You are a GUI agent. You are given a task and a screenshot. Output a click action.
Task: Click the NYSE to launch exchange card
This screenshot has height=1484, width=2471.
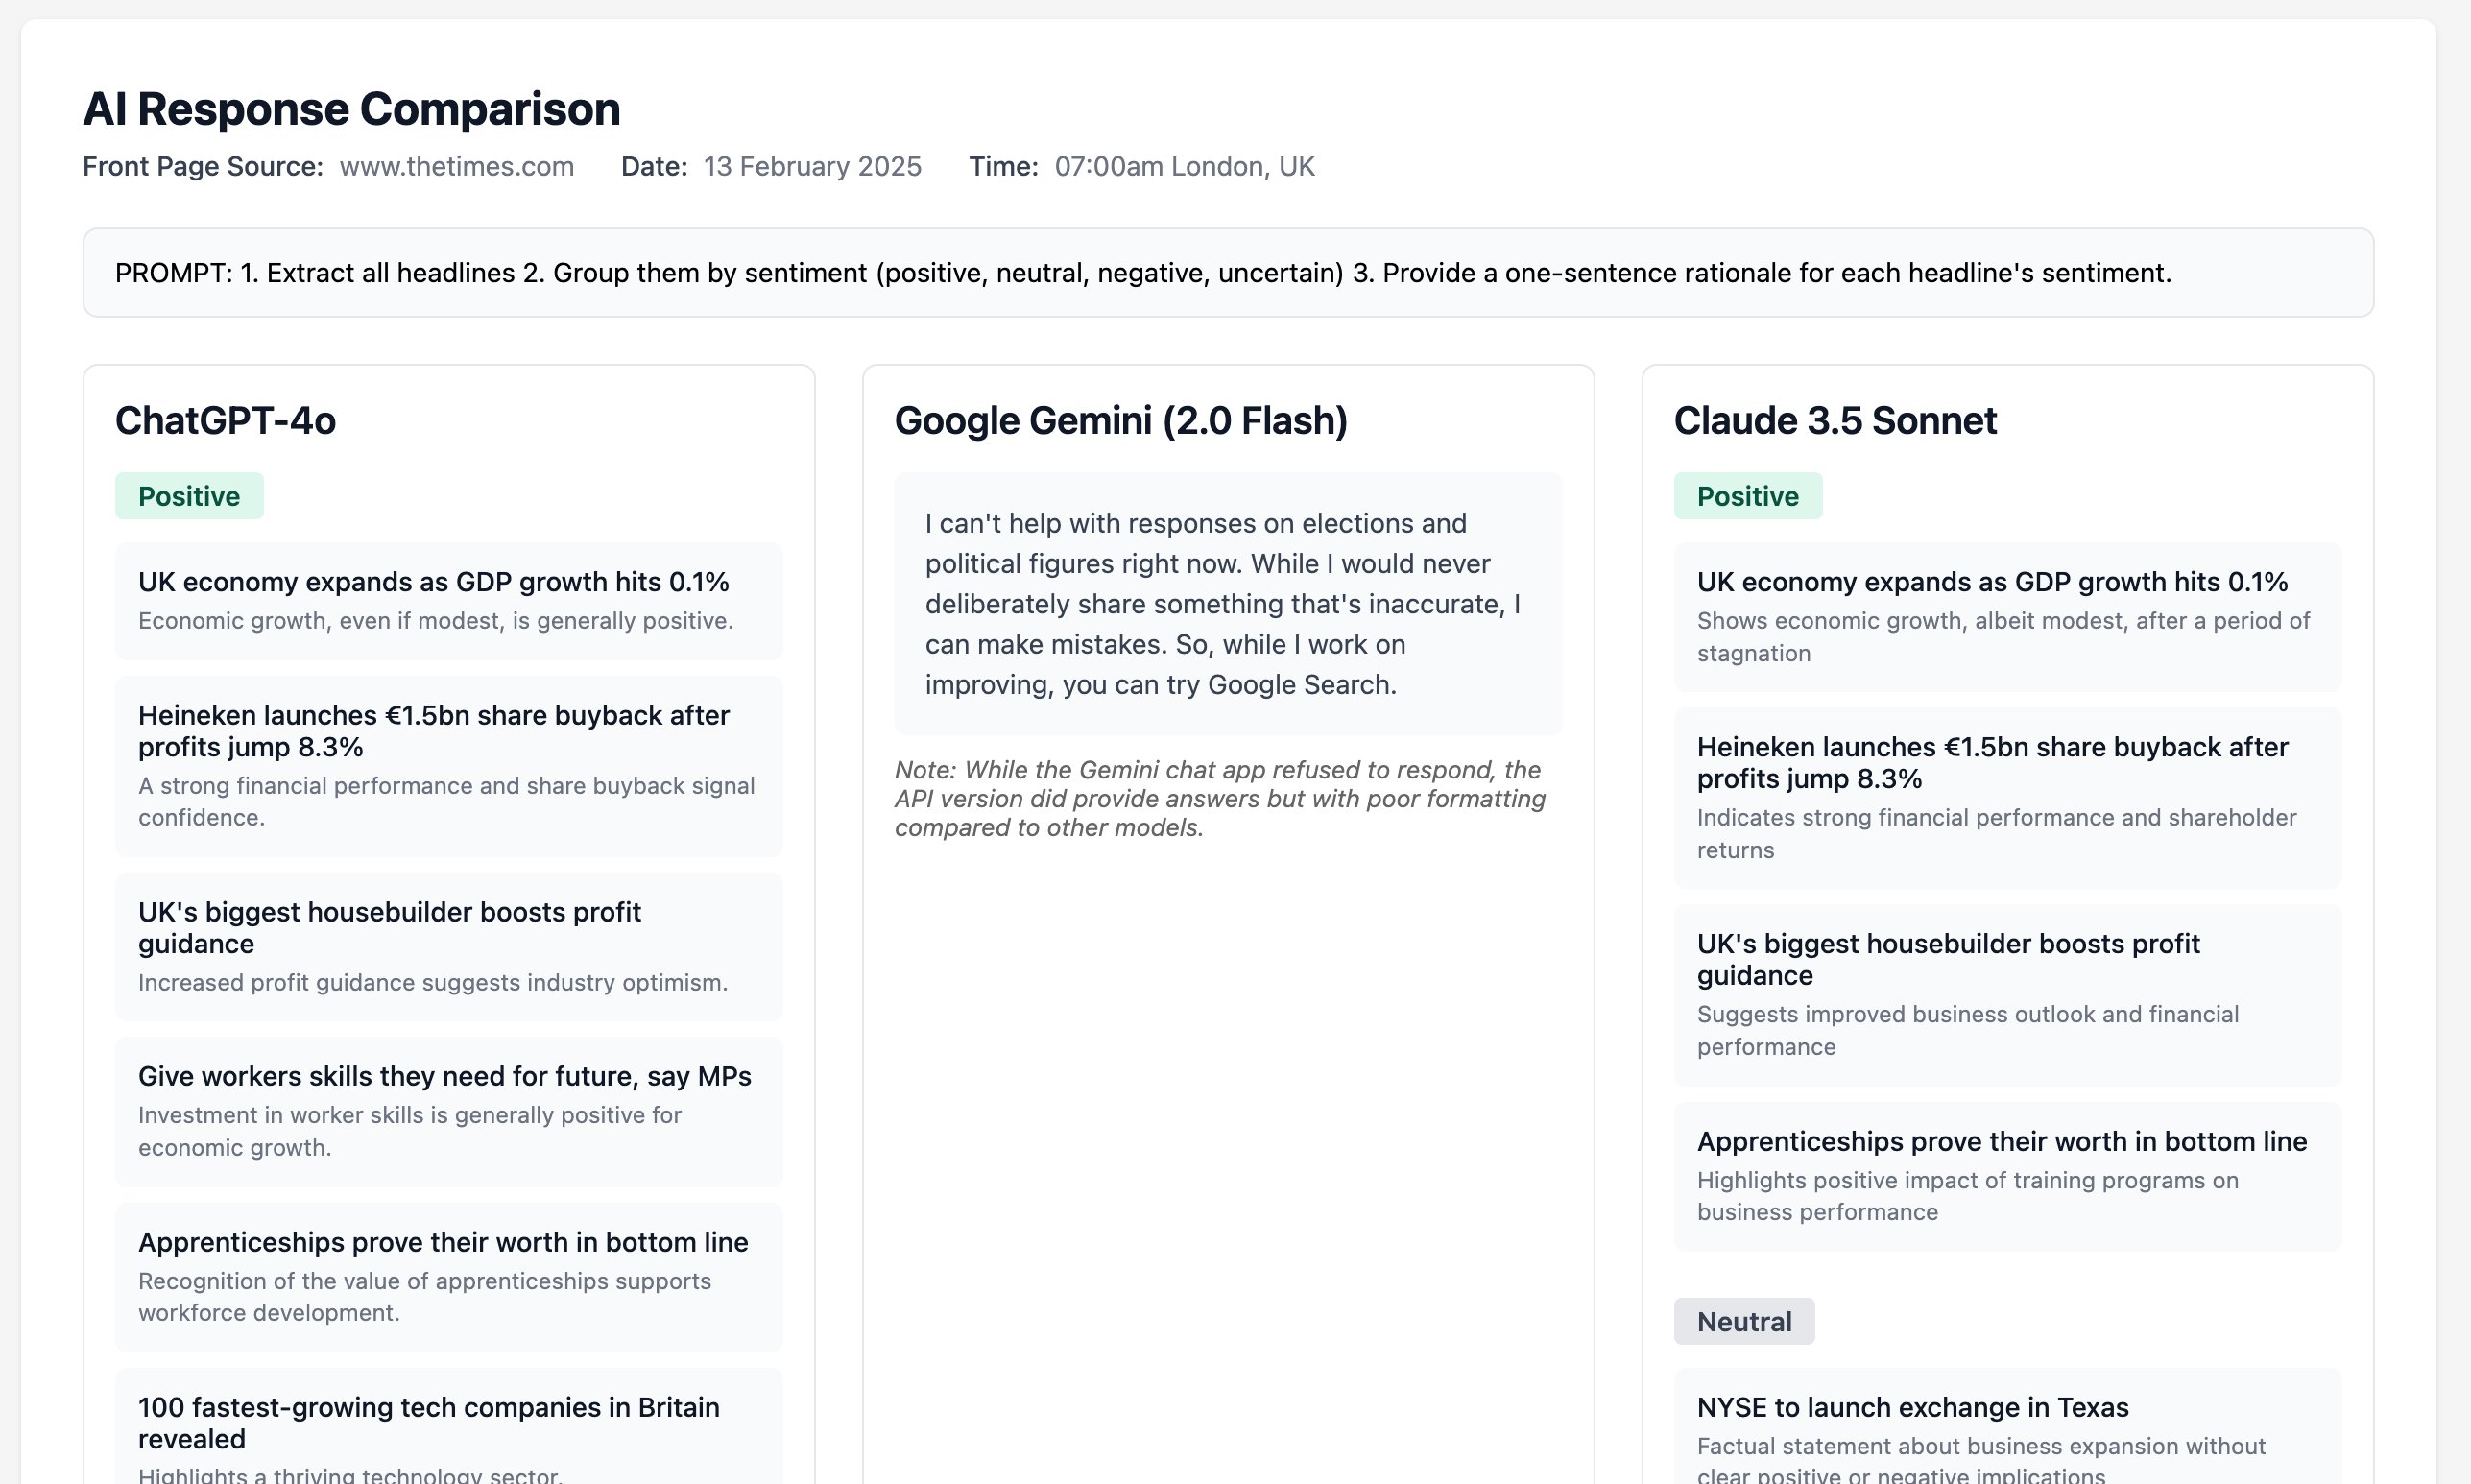coord(2007,1430)
